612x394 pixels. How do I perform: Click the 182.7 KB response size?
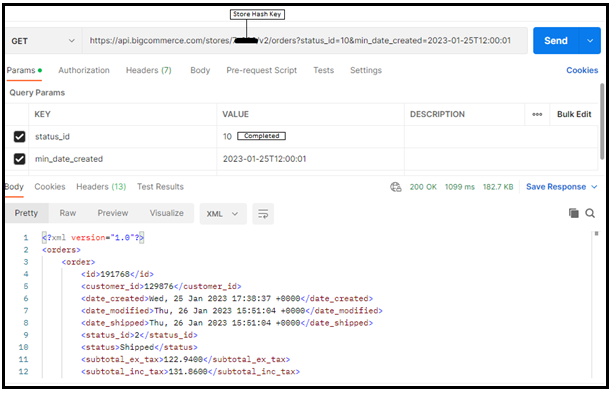(498, 187)
